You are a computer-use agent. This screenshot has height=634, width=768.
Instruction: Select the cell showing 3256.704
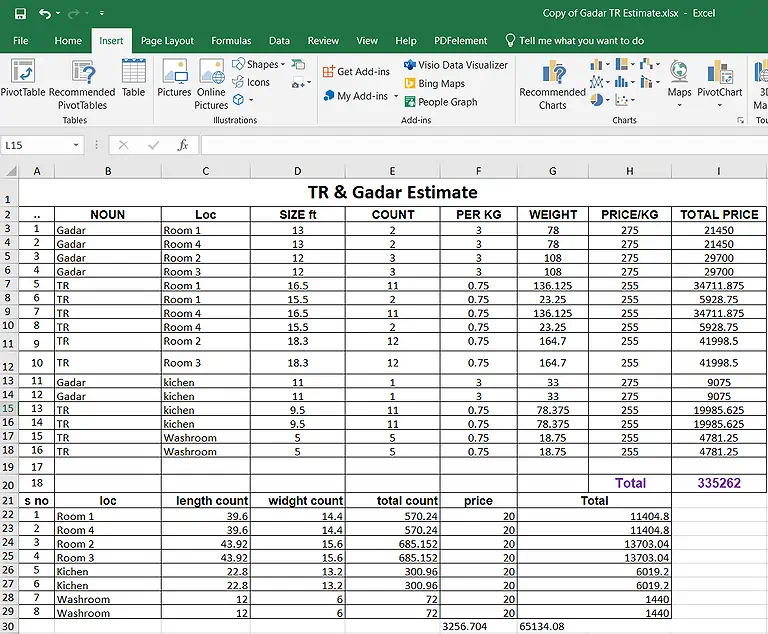(x=479, y=626)
